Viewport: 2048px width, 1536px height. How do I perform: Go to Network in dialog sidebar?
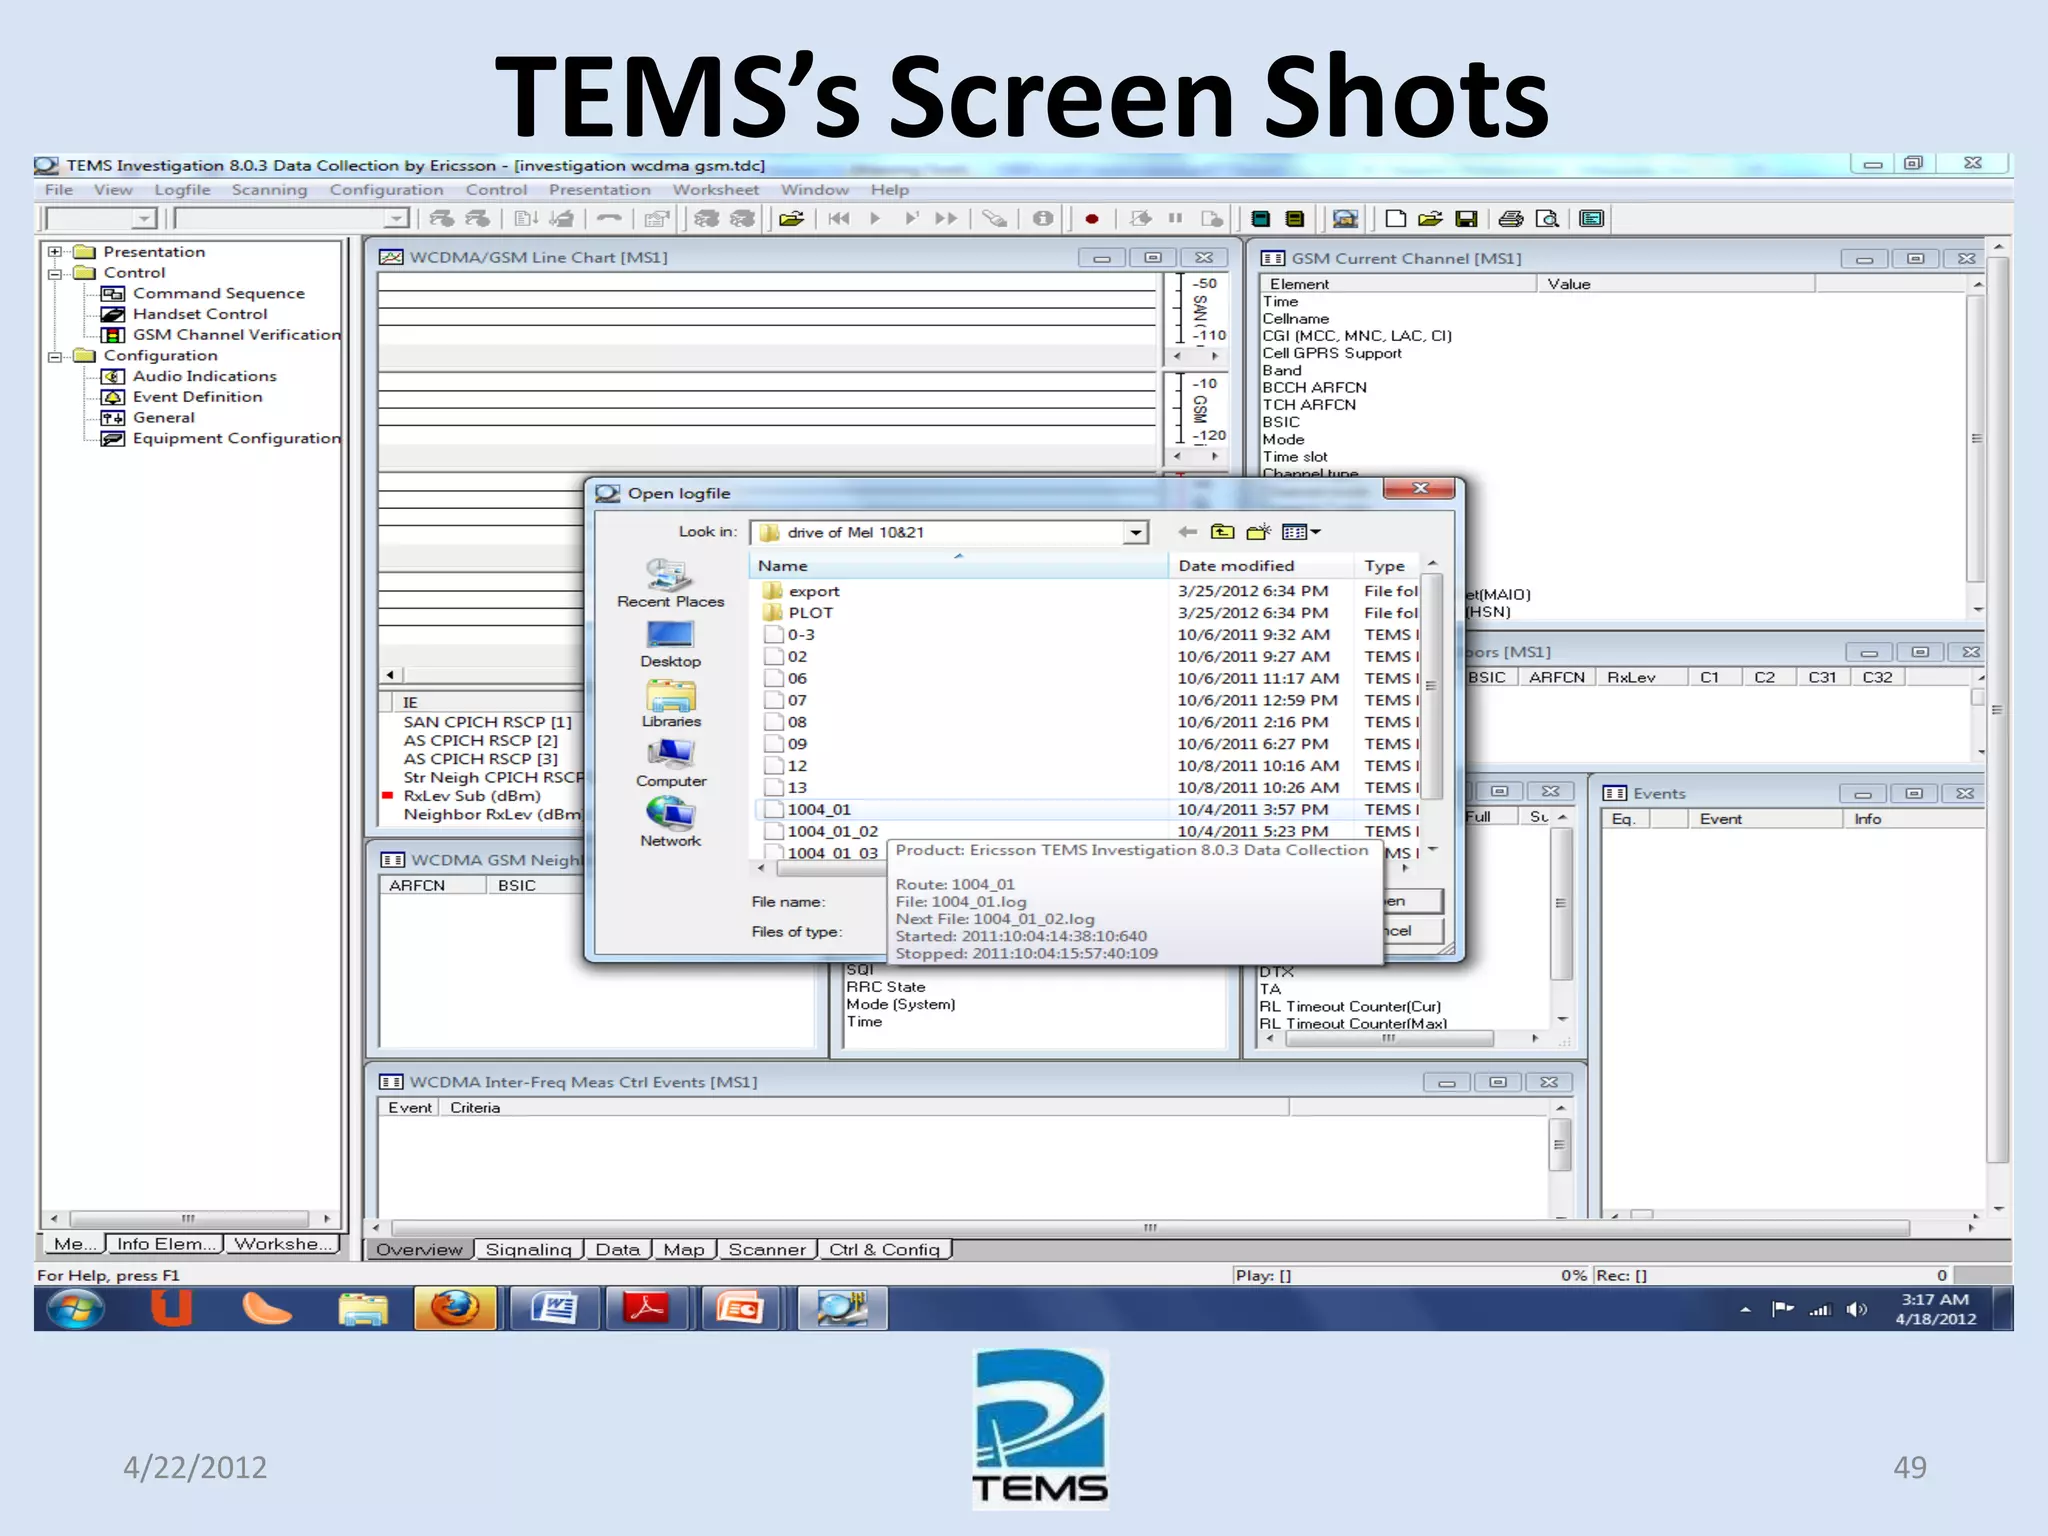point(671,823)
